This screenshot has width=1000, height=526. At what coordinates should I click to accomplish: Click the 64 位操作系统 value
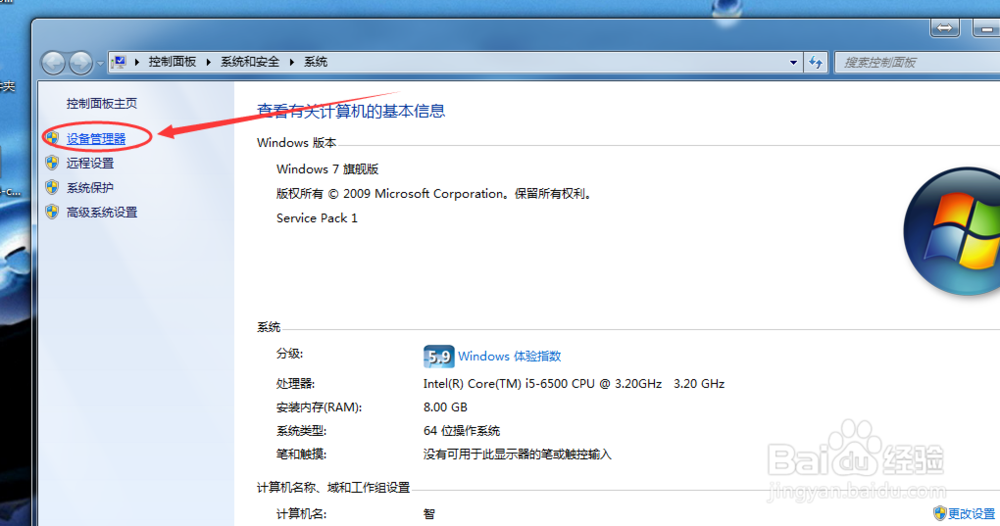[x=462, y=431]
